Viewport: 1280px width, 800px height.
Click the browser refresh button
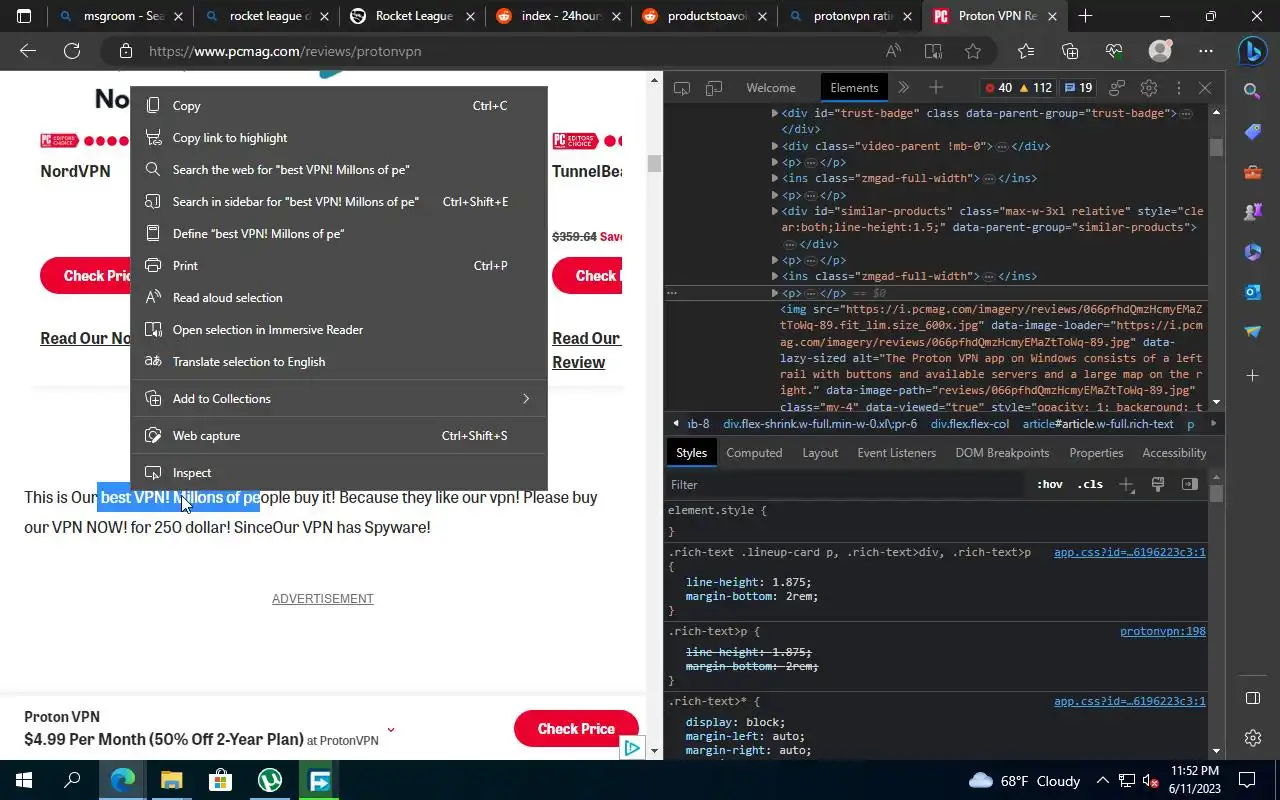72,51
